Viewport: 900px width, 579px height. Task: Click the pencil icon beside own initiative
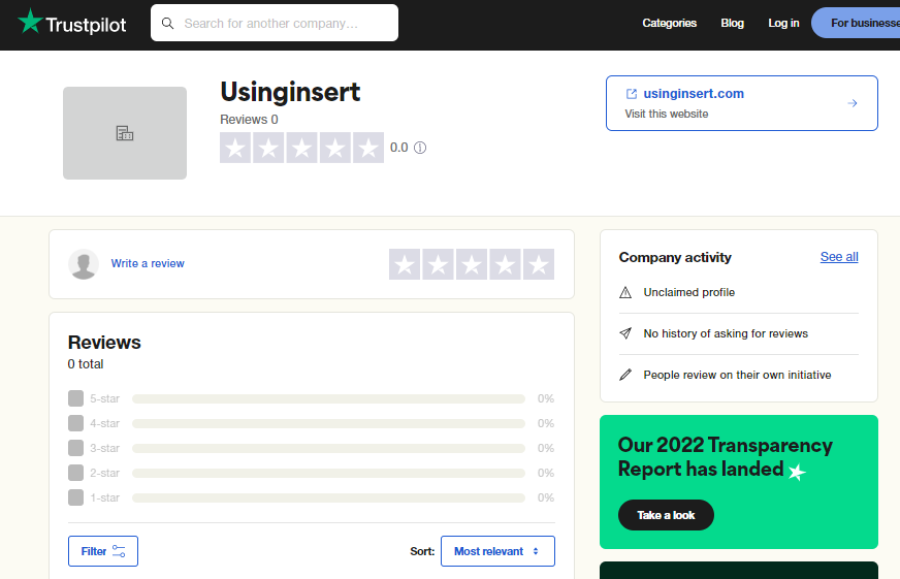click(x=626, y=375)
